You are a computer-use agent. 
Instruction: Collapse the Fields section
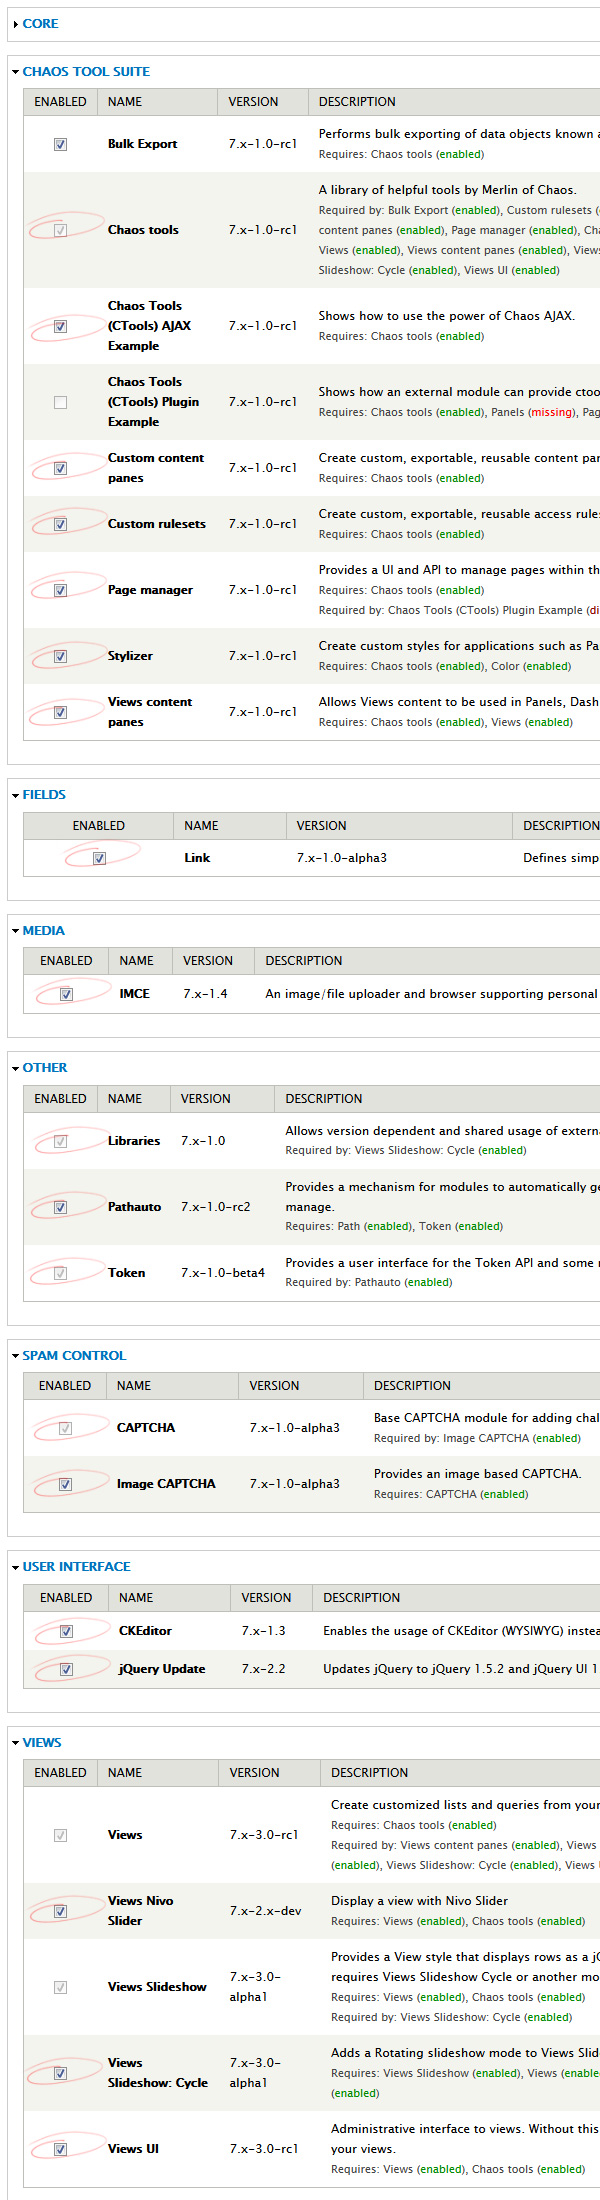[x=44, y=794]
